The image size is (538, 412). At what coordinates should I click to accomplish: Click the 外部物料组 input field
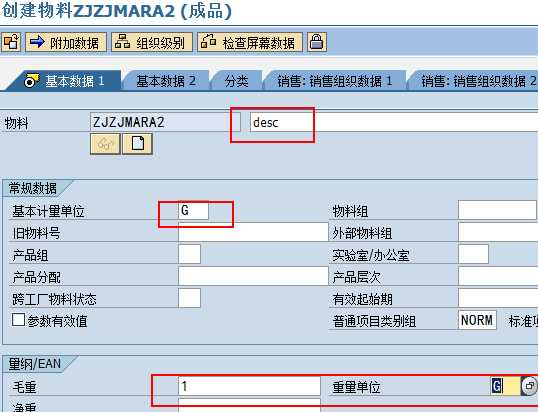click(x=498, y=232)
